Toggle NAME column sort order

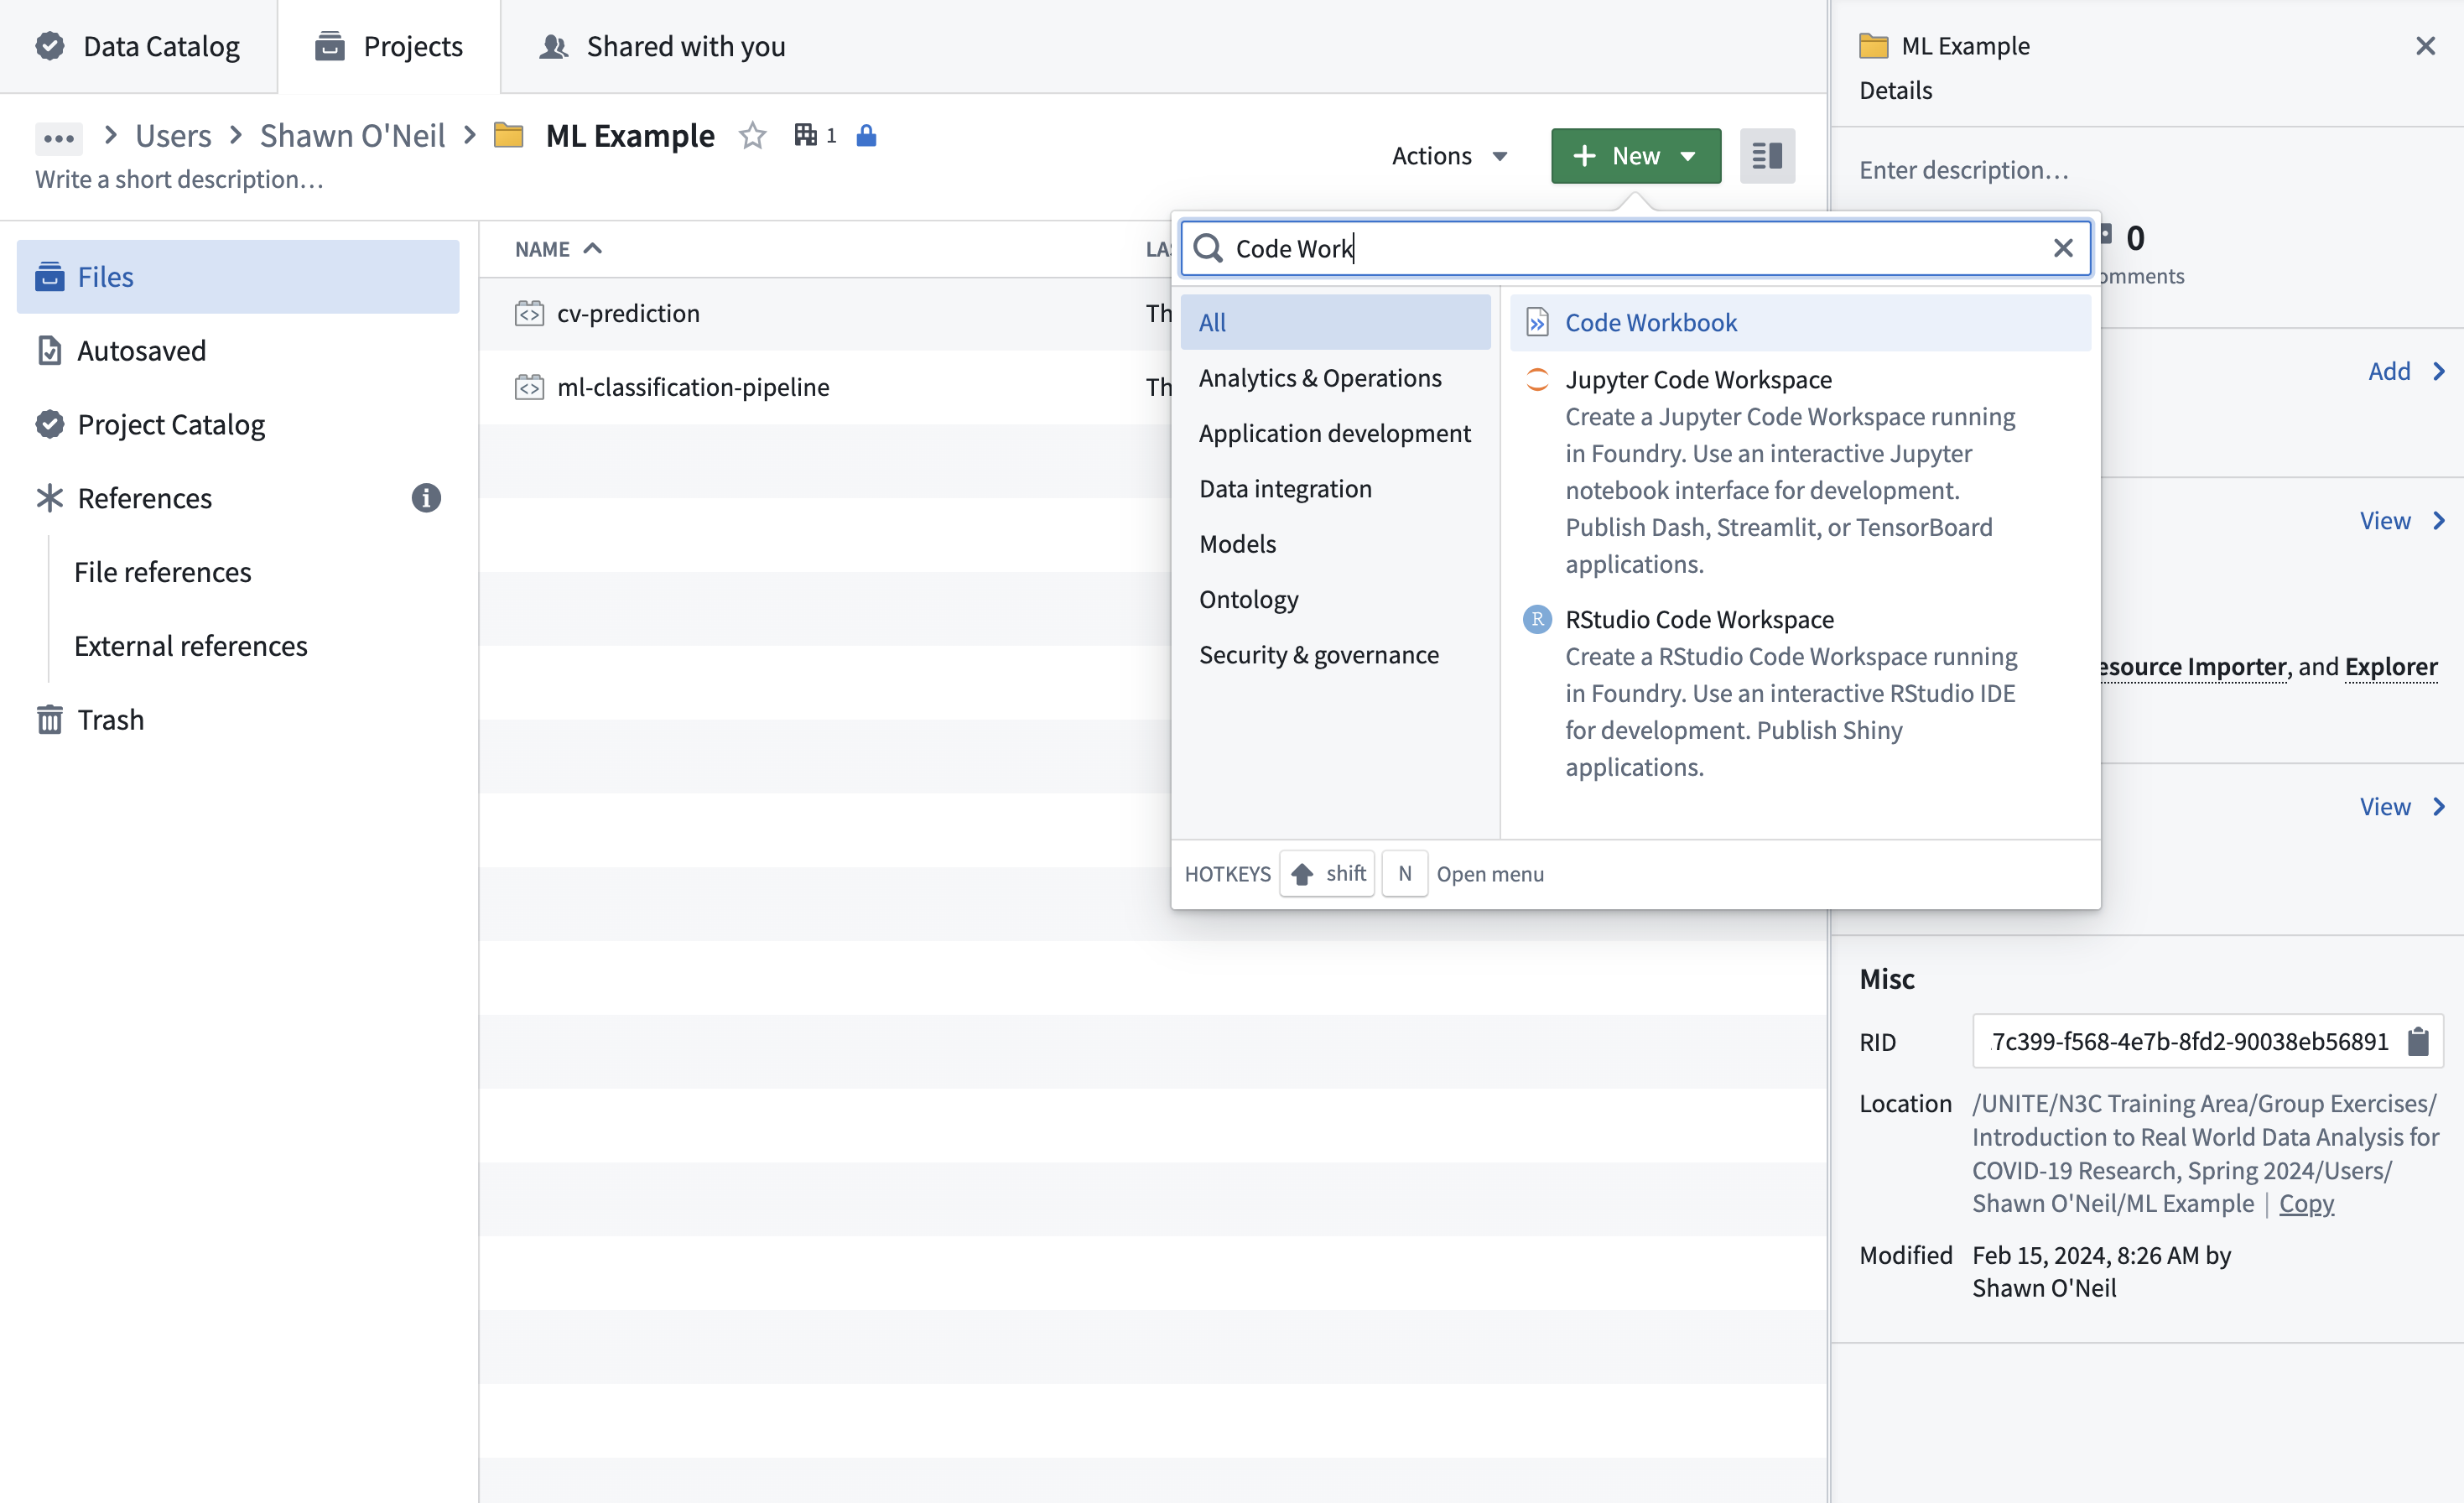pyautogui.click(x=557, y=249)
